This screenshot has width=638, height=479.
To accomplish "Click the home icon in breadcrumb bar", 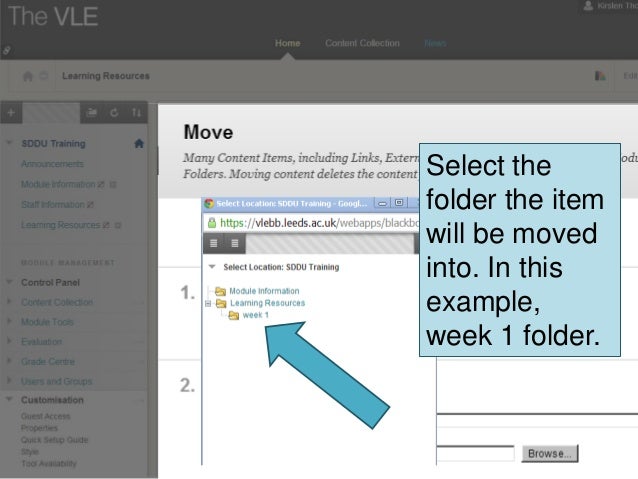I will coord(28,76).
